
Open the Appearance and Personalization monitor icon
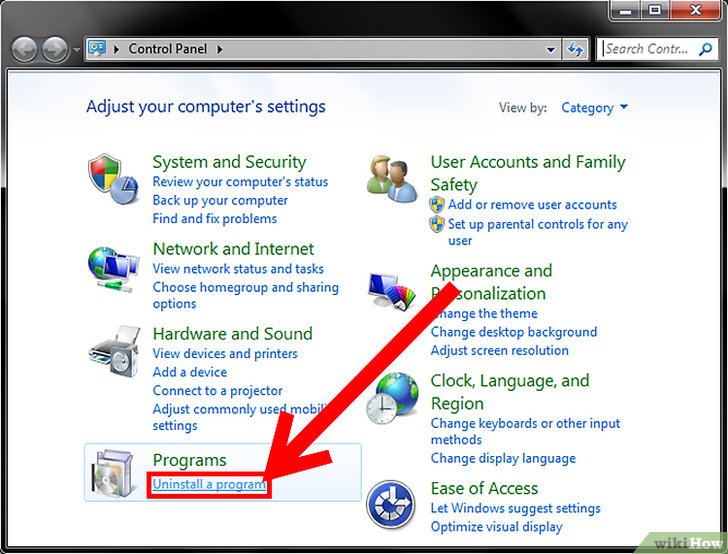coord(392,292)
